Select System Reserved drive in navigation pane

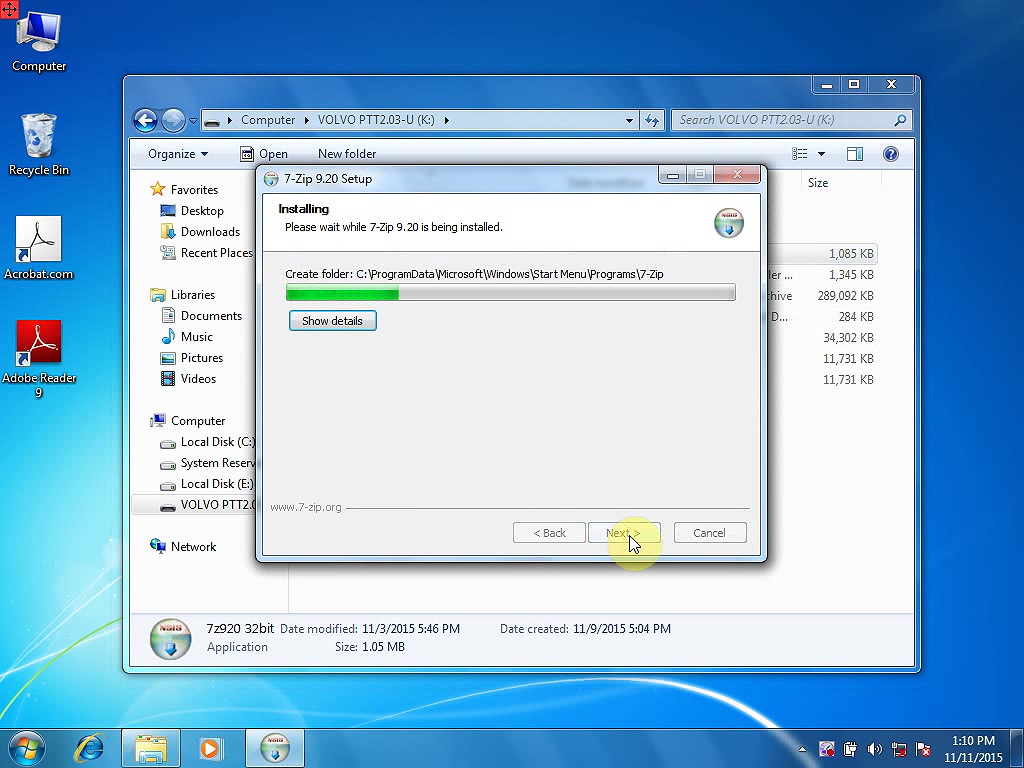coord(207,463)
